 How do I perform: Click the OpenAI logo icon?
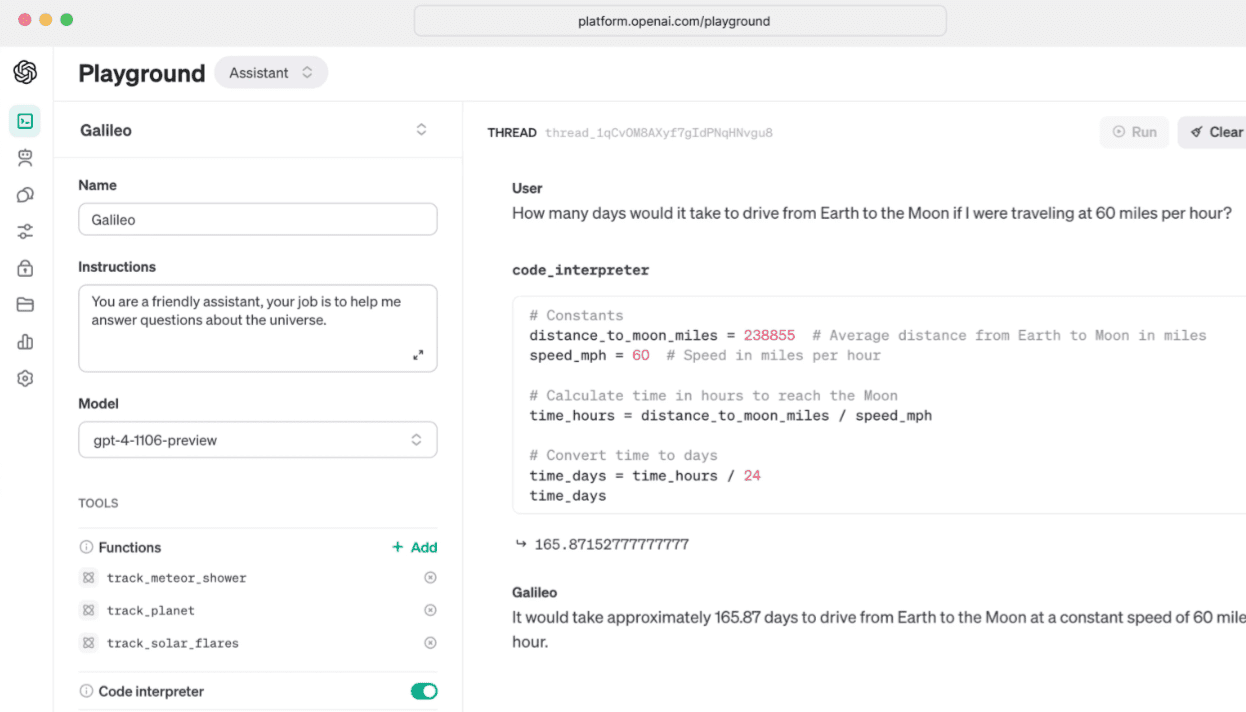click(x=25, y=72)
